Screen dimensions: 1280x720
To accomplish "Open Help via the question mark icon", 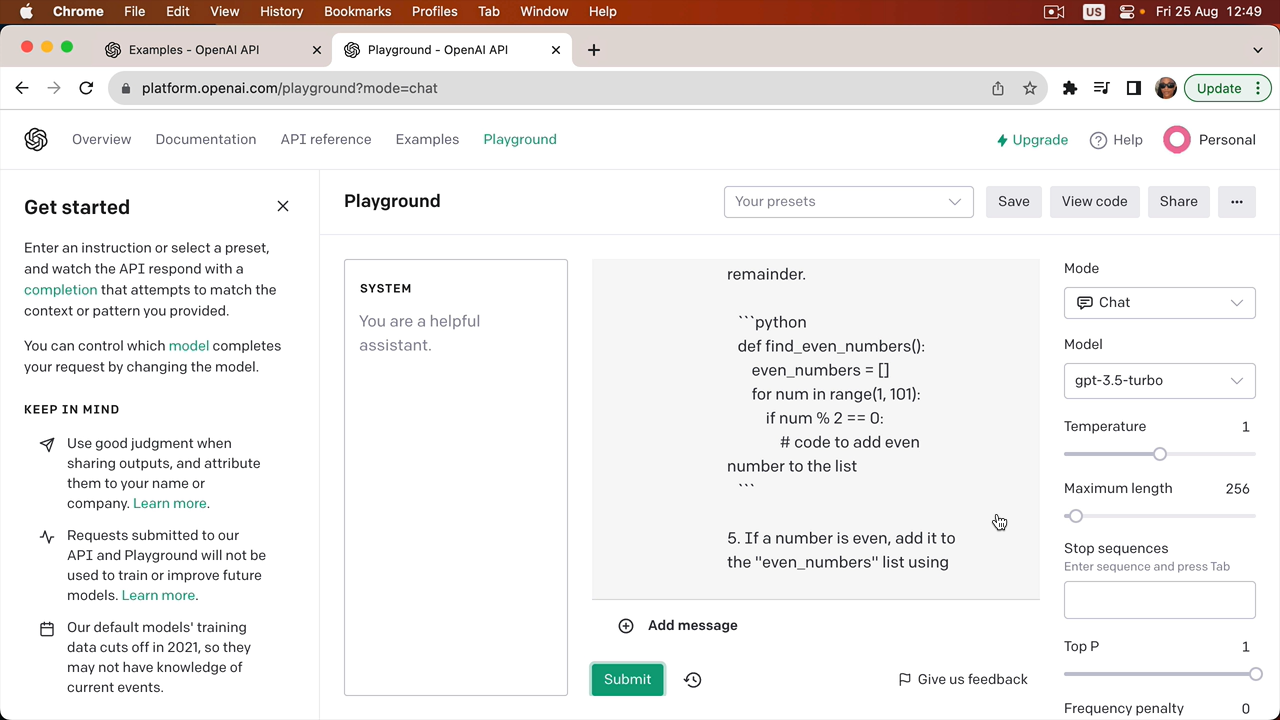I will point(1098,140).
